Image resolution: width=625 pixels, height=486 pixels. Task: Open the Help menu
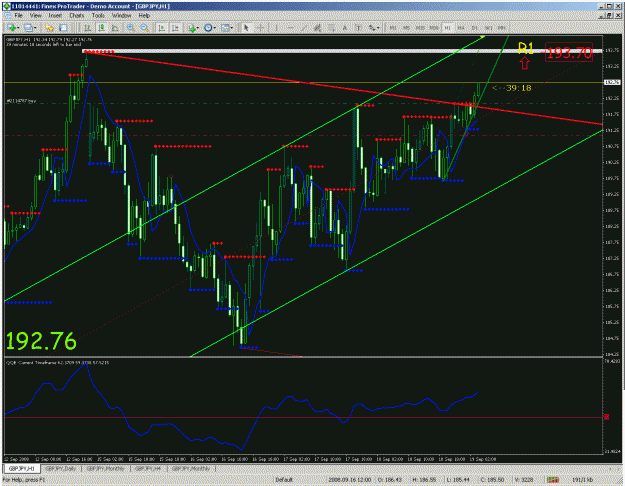pyautogui.click(x=144, y=16)
